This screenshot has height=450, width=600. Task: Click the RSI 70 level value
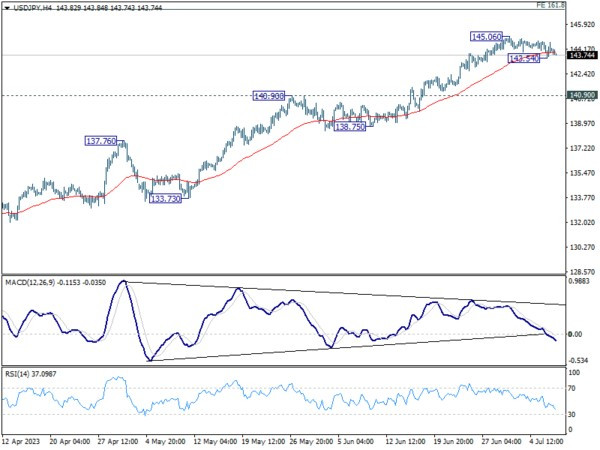pos(572,388)
